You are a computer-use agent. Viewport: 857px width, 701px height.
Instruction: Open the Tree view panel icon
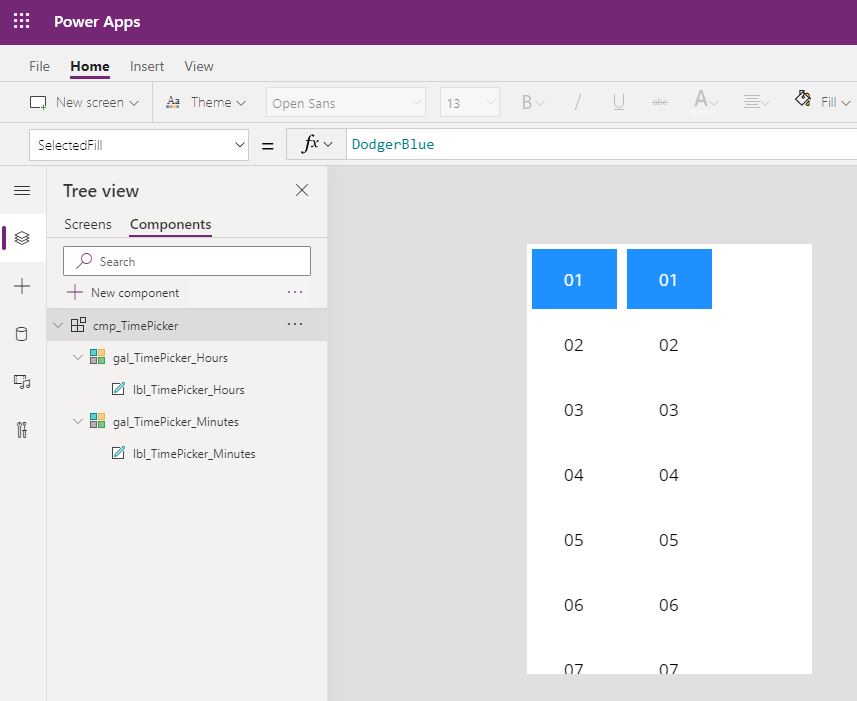click(22, 238)
